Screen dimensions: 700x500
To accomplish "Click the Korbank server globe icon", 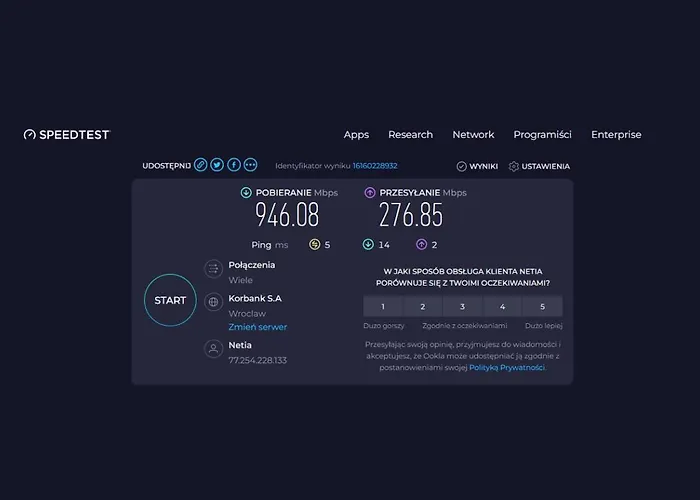I will coord(213,301).
